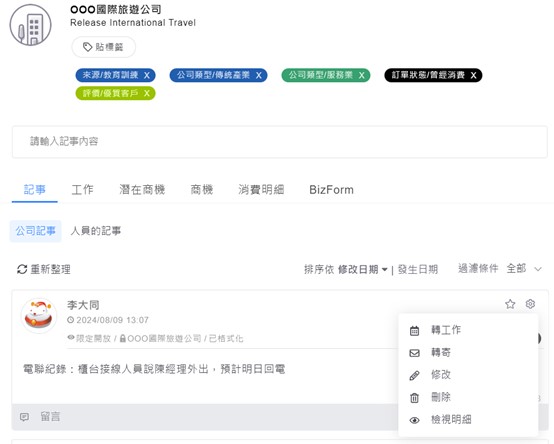554x444 pixels.
Task: Open the gear settings icon on note
Action: point(530,304)
